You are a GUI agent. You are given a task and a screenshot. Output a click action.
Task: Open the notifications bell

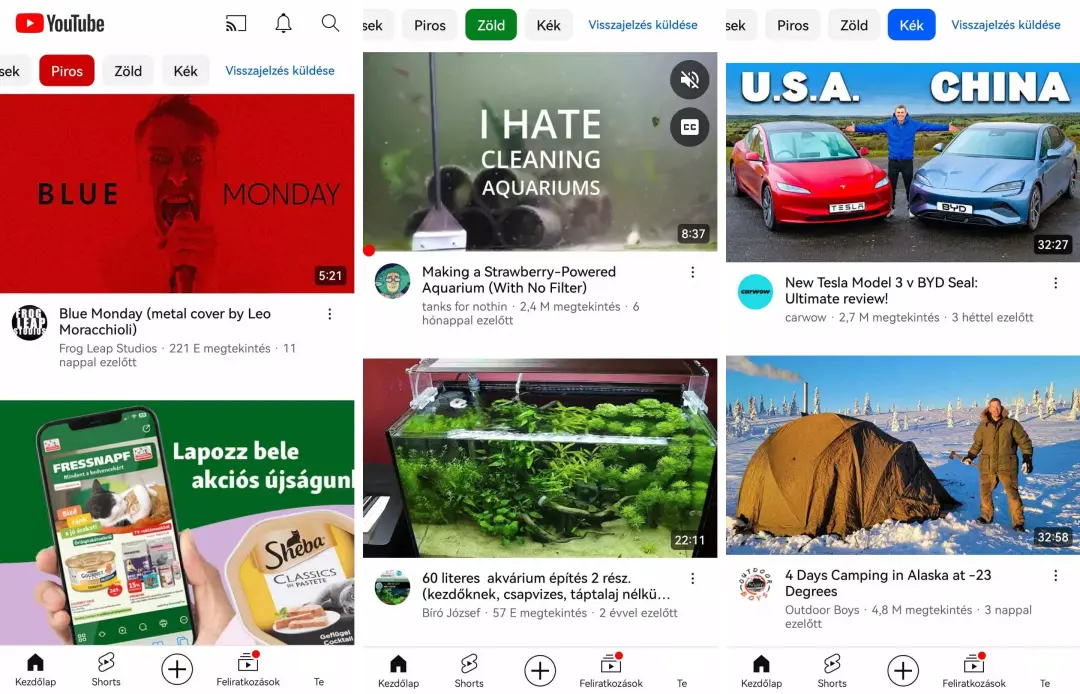point(283,23)
